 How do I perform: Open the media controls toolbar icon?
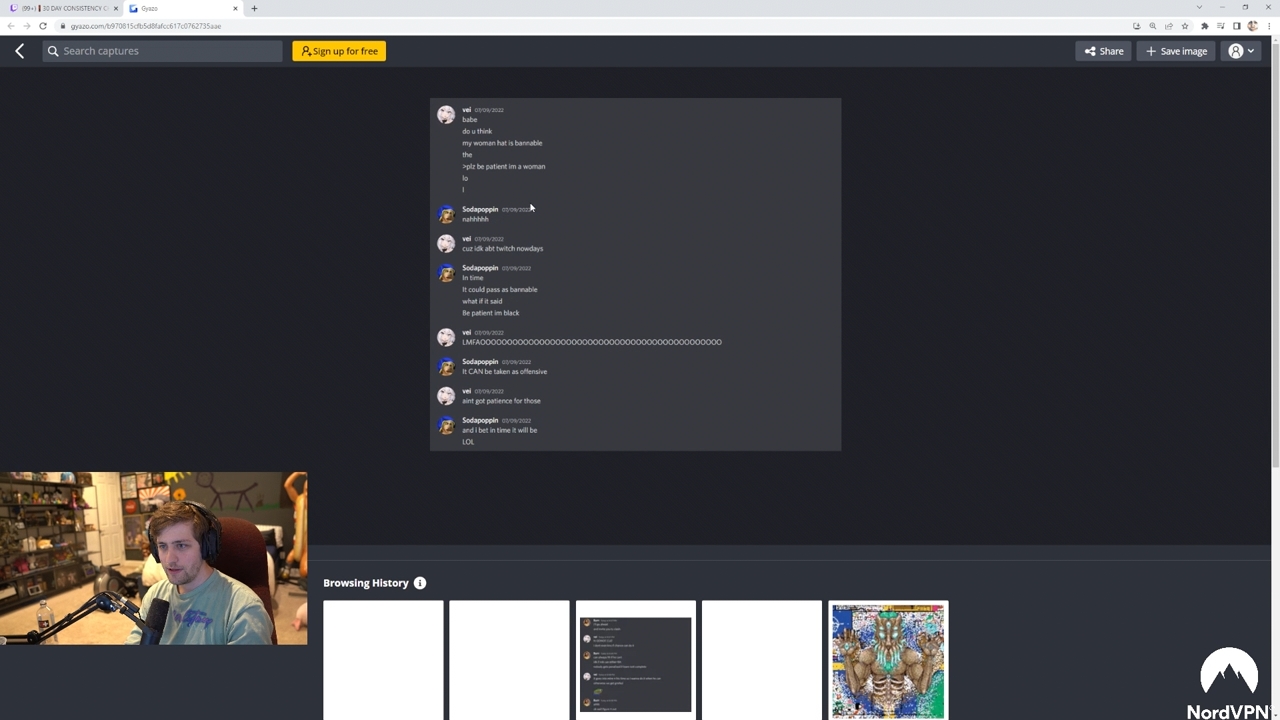[x=1220, y=26]
